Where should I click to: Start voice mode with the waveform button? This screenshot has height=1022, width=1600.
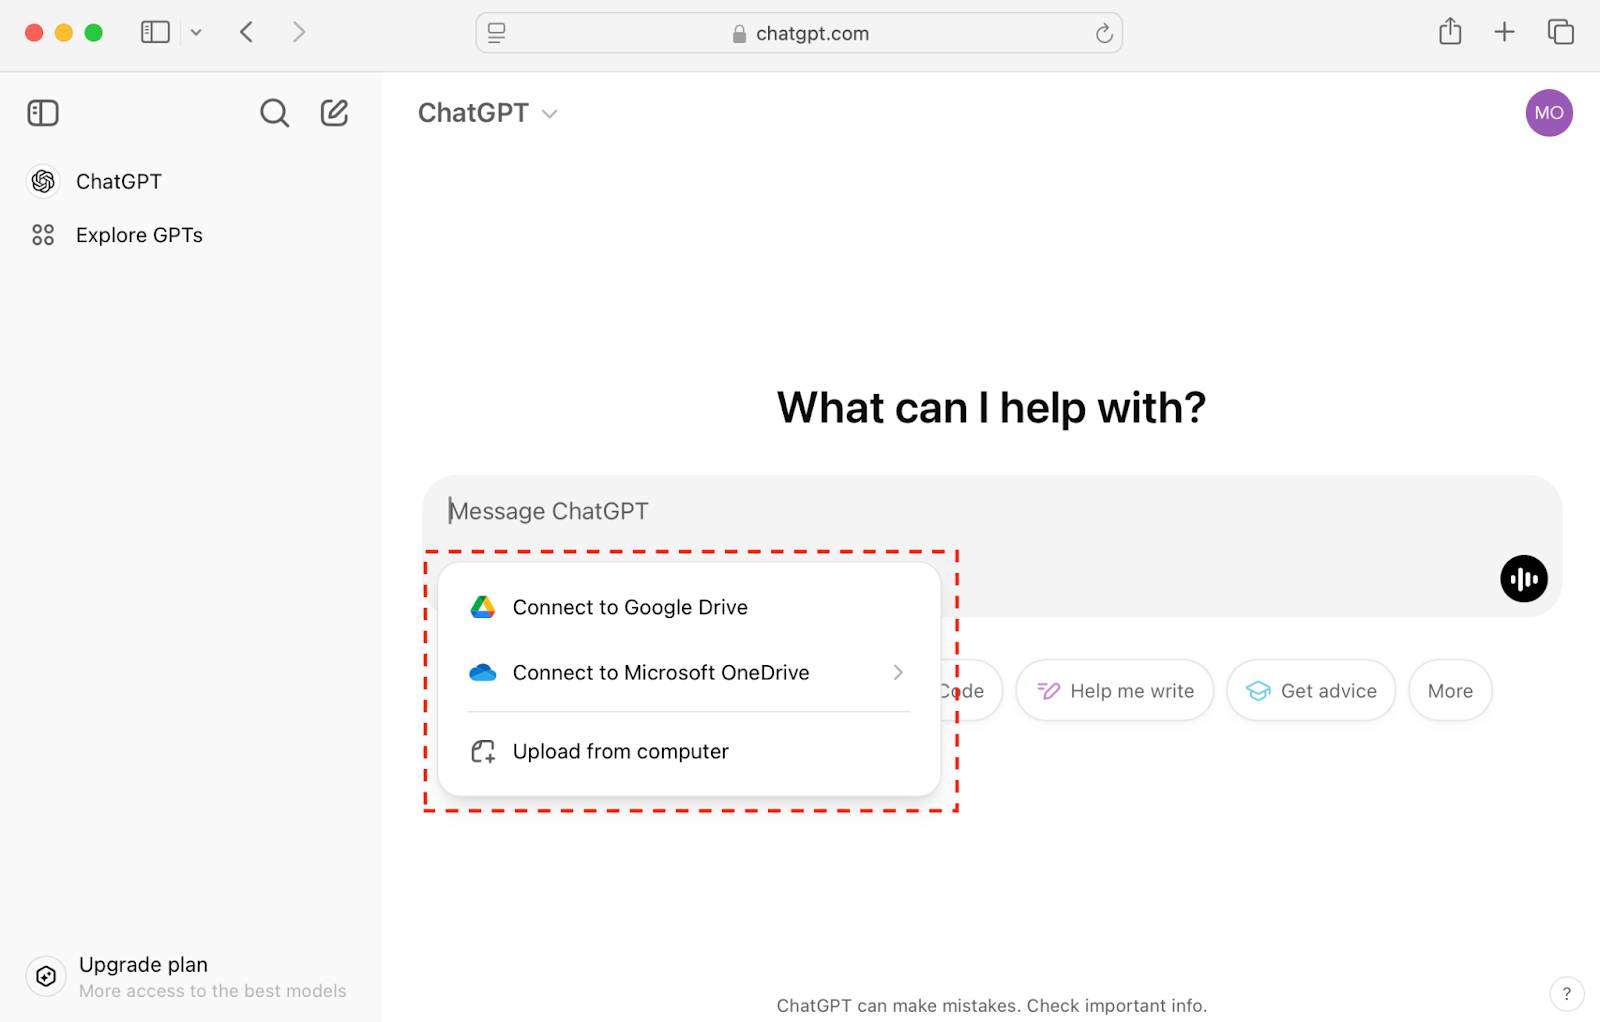1524,579
